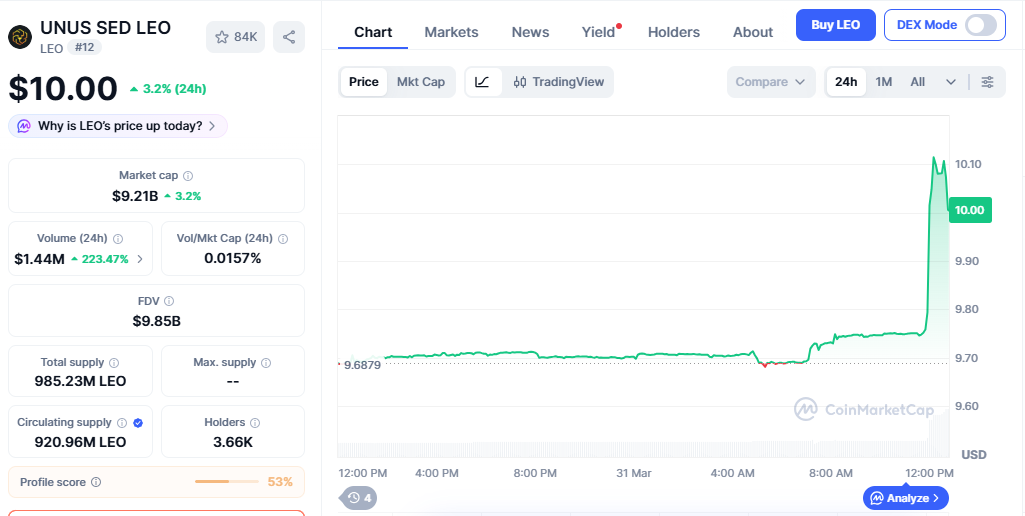Click the $9.85B FDV value
Image resolution: width=1025 pixels, height=516 pixels.
(x=156, y=321)
